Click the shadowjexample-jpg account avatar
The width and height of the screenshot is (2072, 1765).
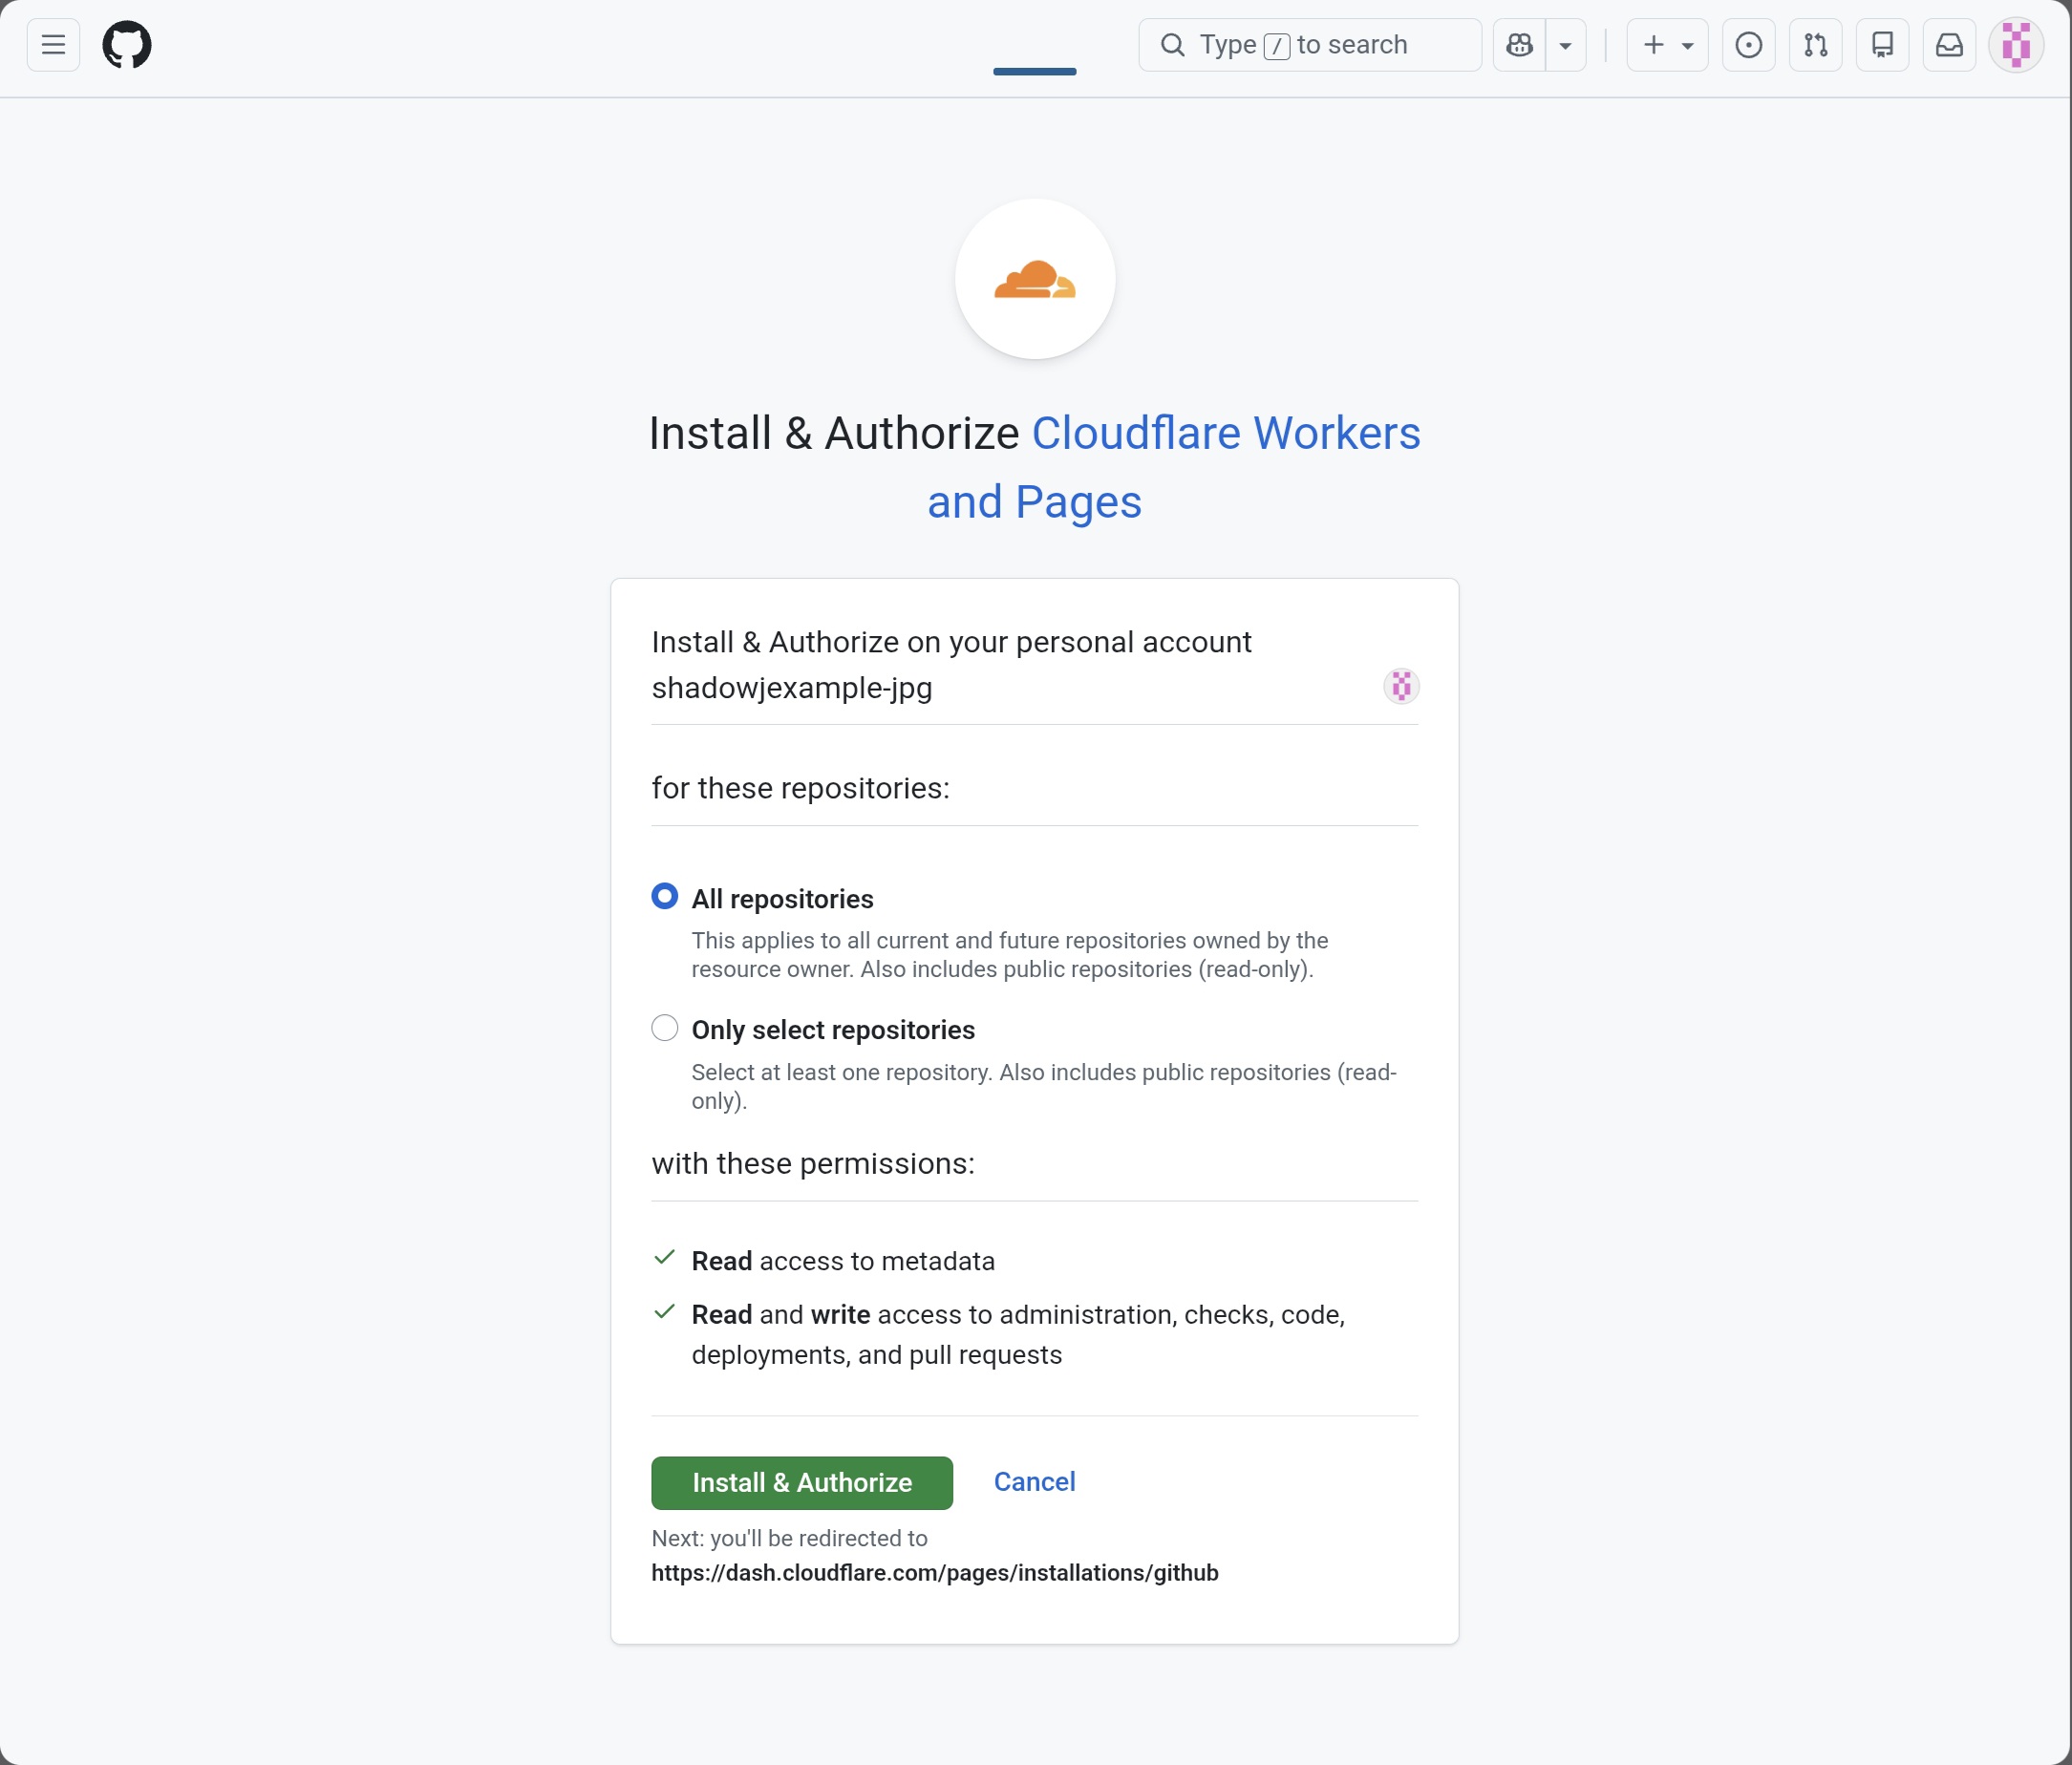(x=1401, y=686)
